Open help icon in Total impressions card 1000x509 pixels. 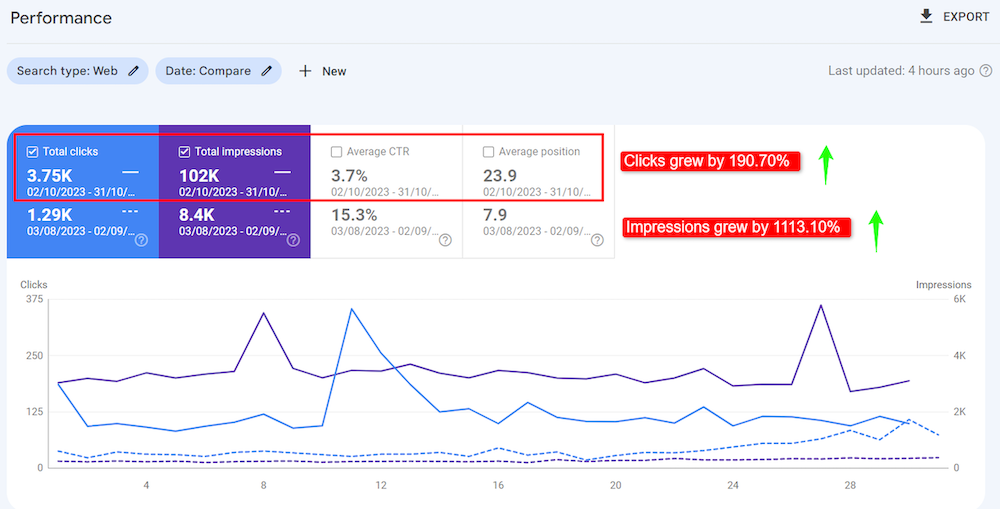click(x=293, y=240)
